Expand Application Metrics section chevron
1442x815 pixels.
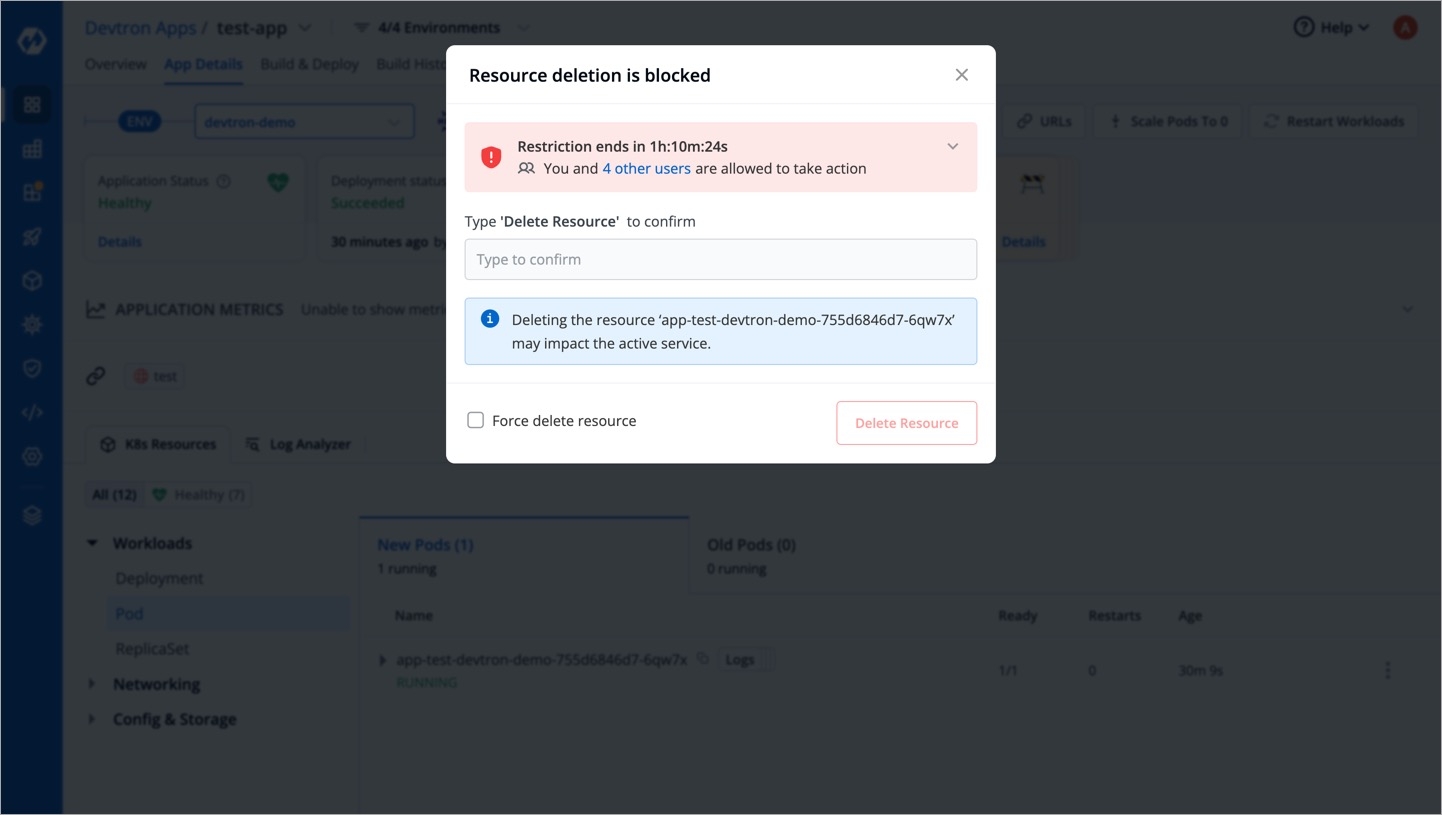1408,309
